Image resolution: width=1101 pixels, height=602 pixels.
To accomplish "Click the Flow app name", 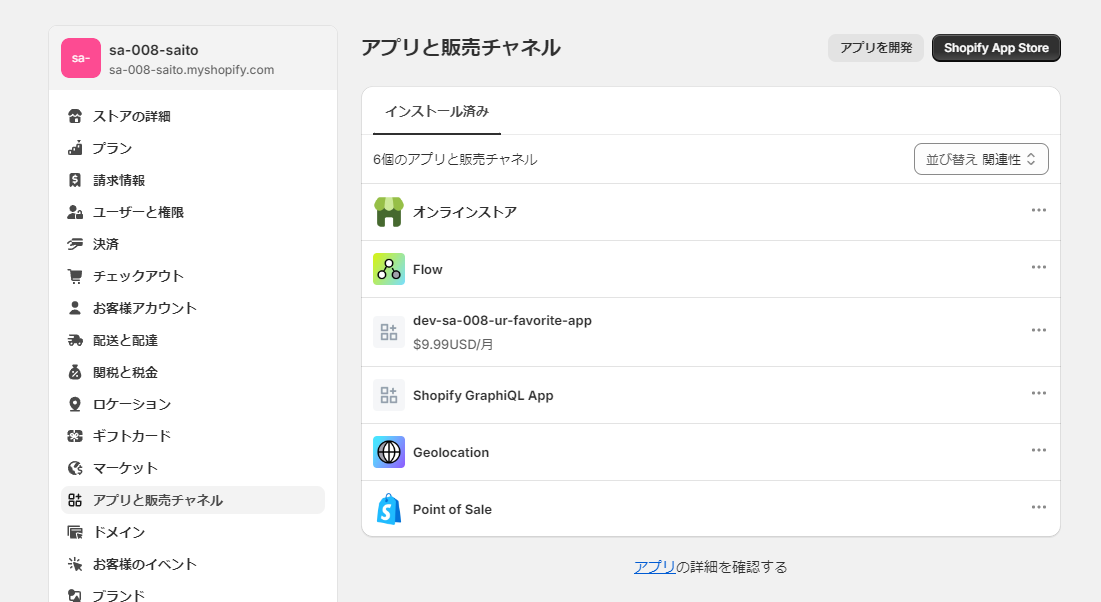I will click(428, 269).
